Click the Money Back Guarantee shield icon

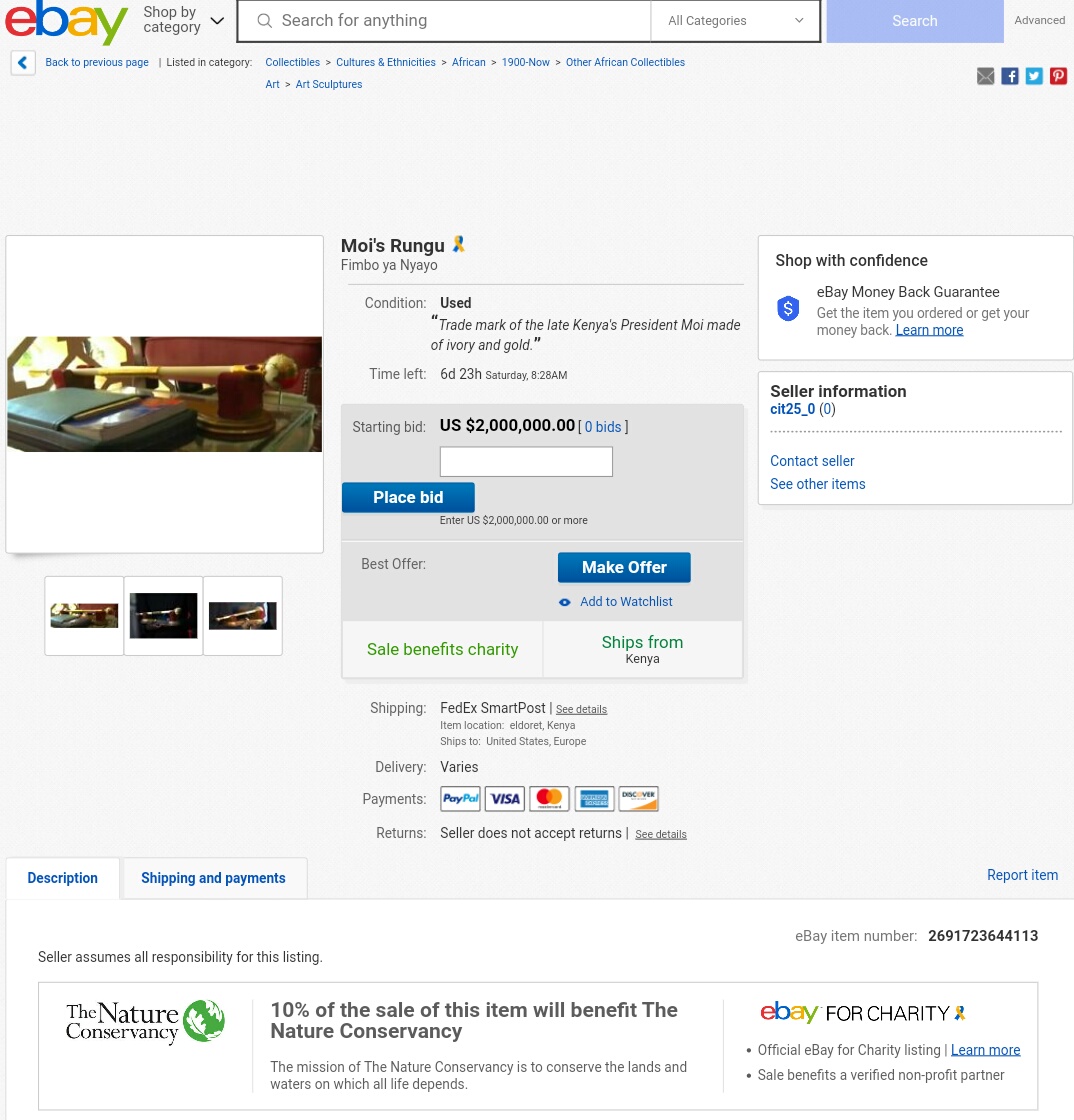pos(788,309)
